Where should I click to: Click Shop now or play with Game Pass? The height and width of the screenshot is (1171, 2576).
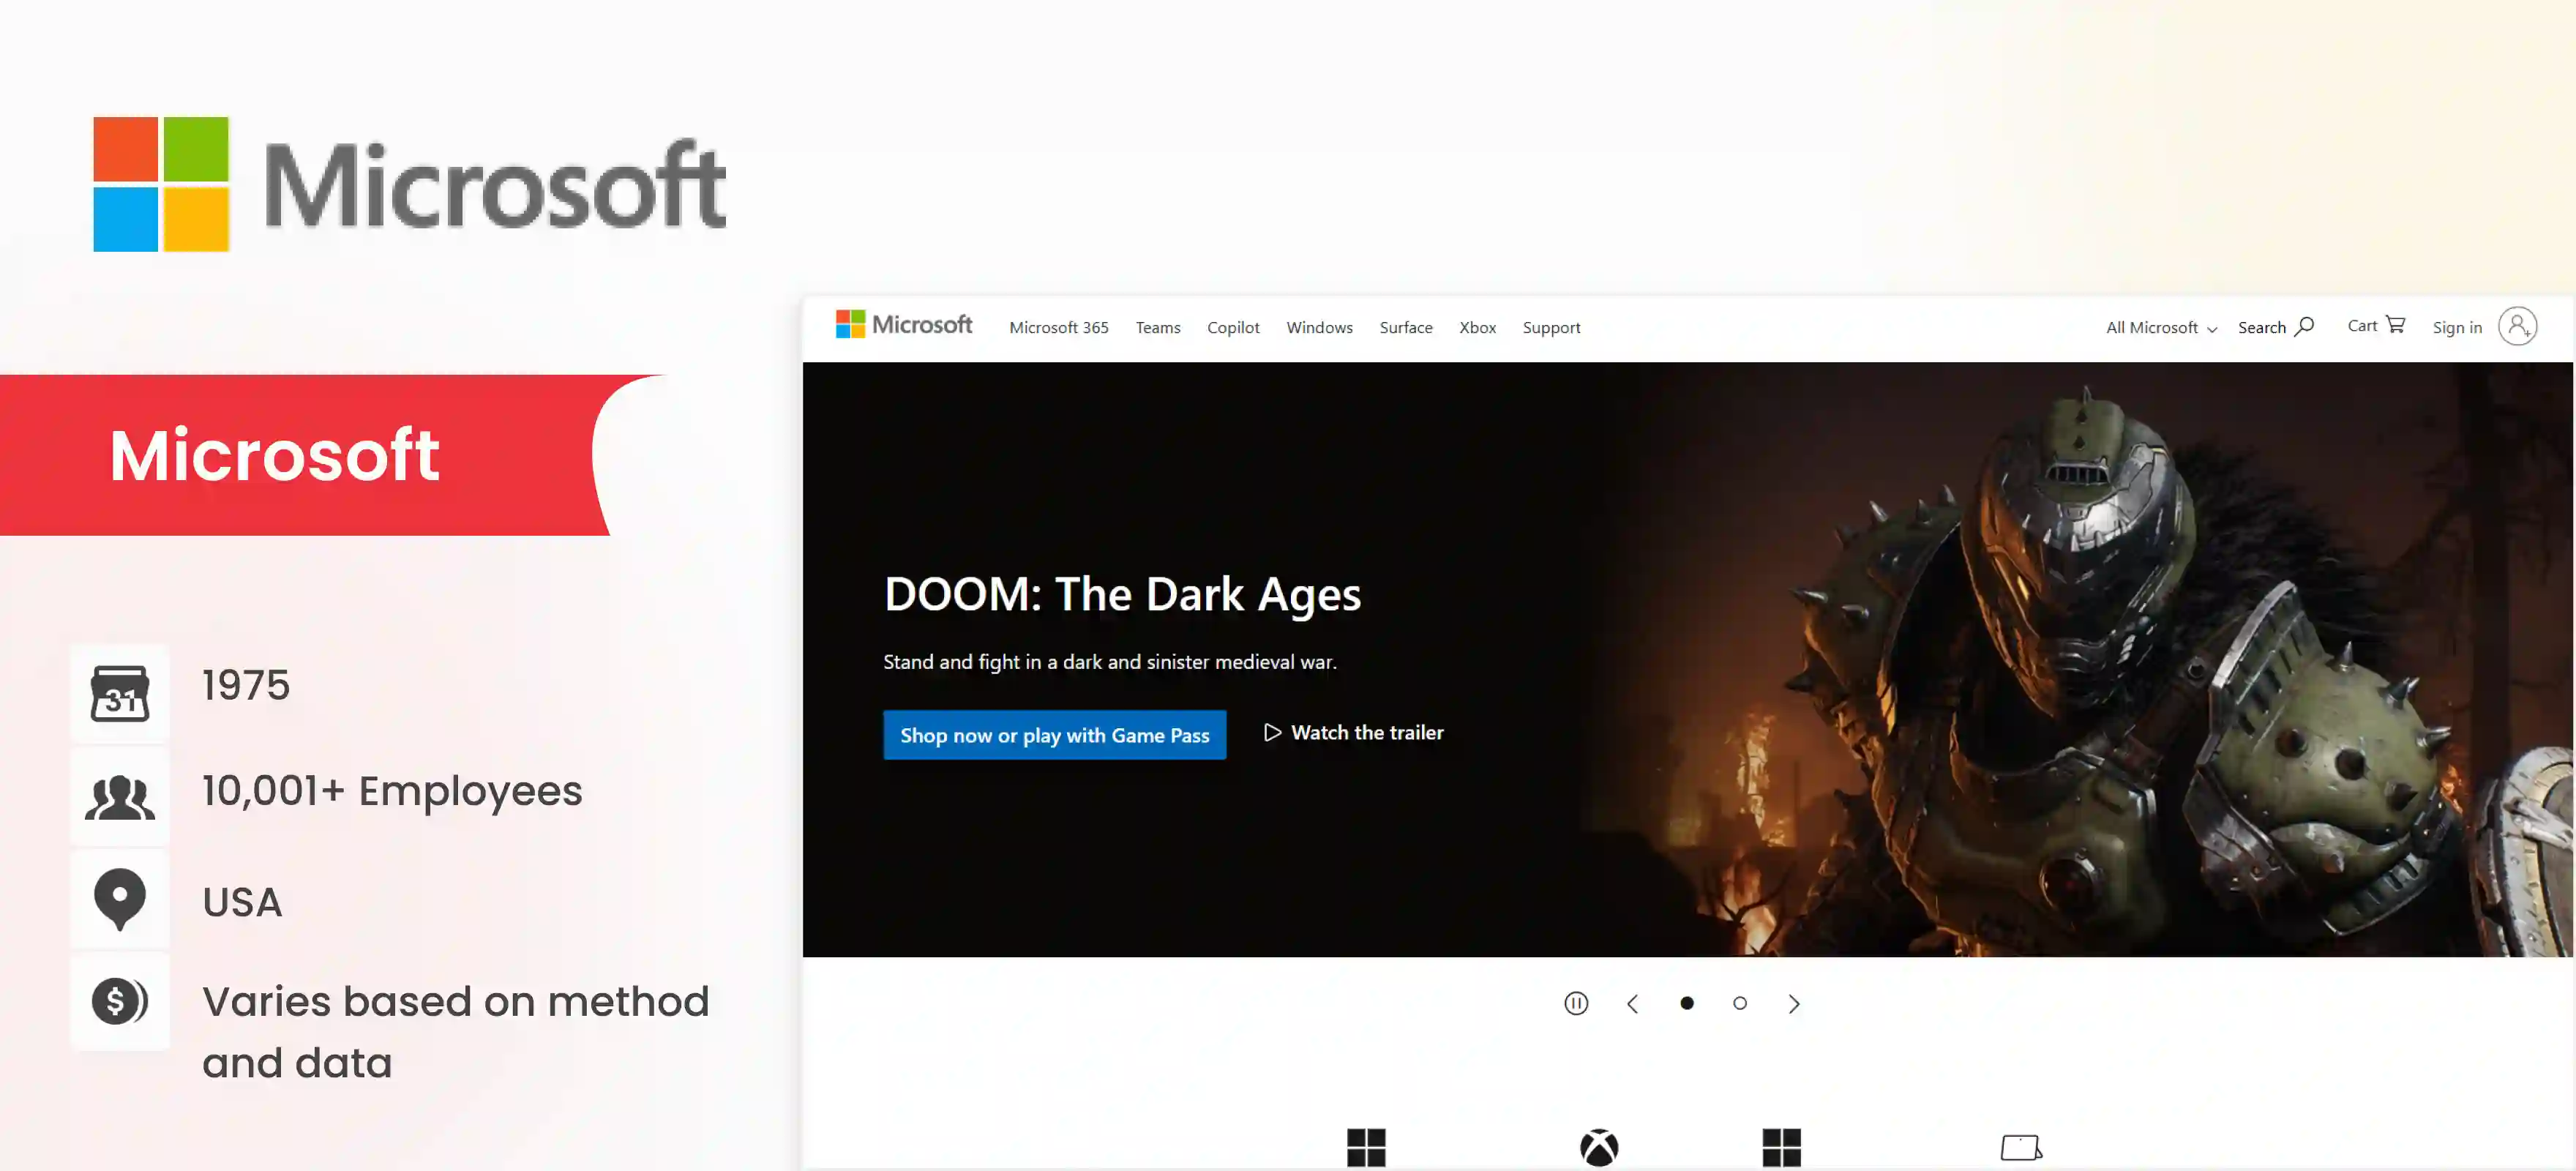coord(1054,735)
